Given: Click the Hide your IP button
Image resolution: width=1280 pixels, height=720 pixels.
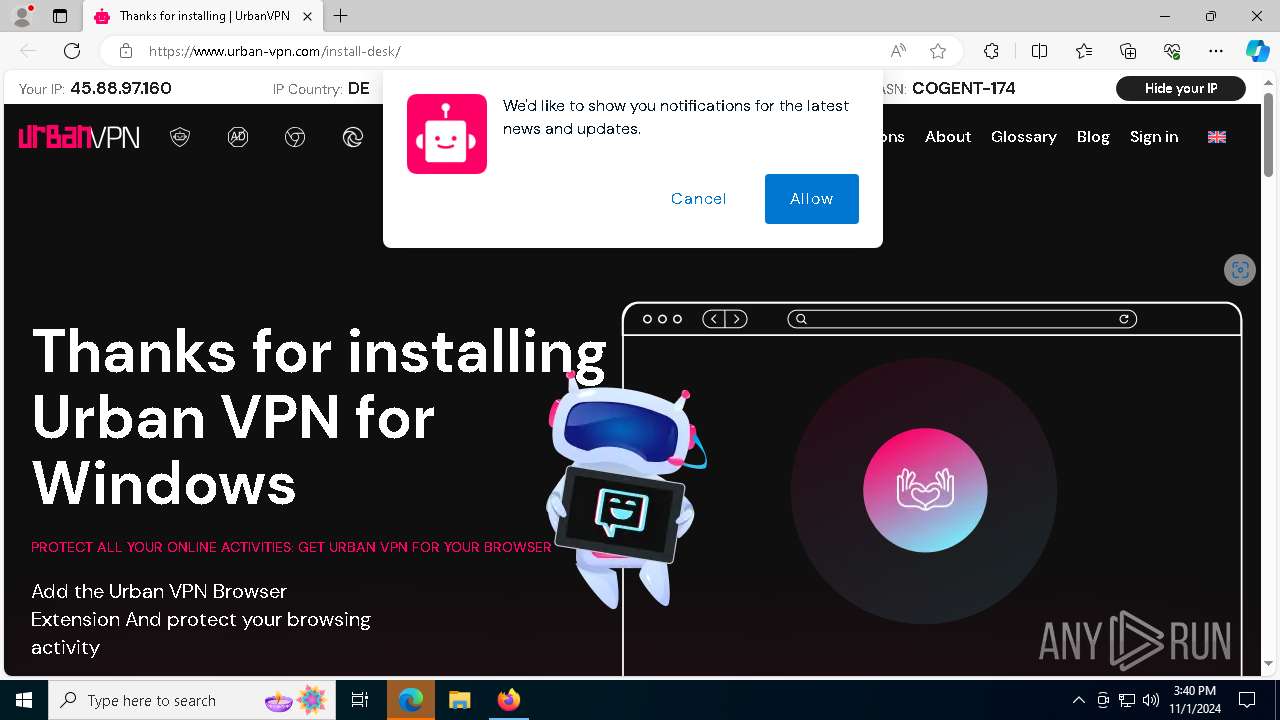Looking at the screenshot, I should point(1181,88).
